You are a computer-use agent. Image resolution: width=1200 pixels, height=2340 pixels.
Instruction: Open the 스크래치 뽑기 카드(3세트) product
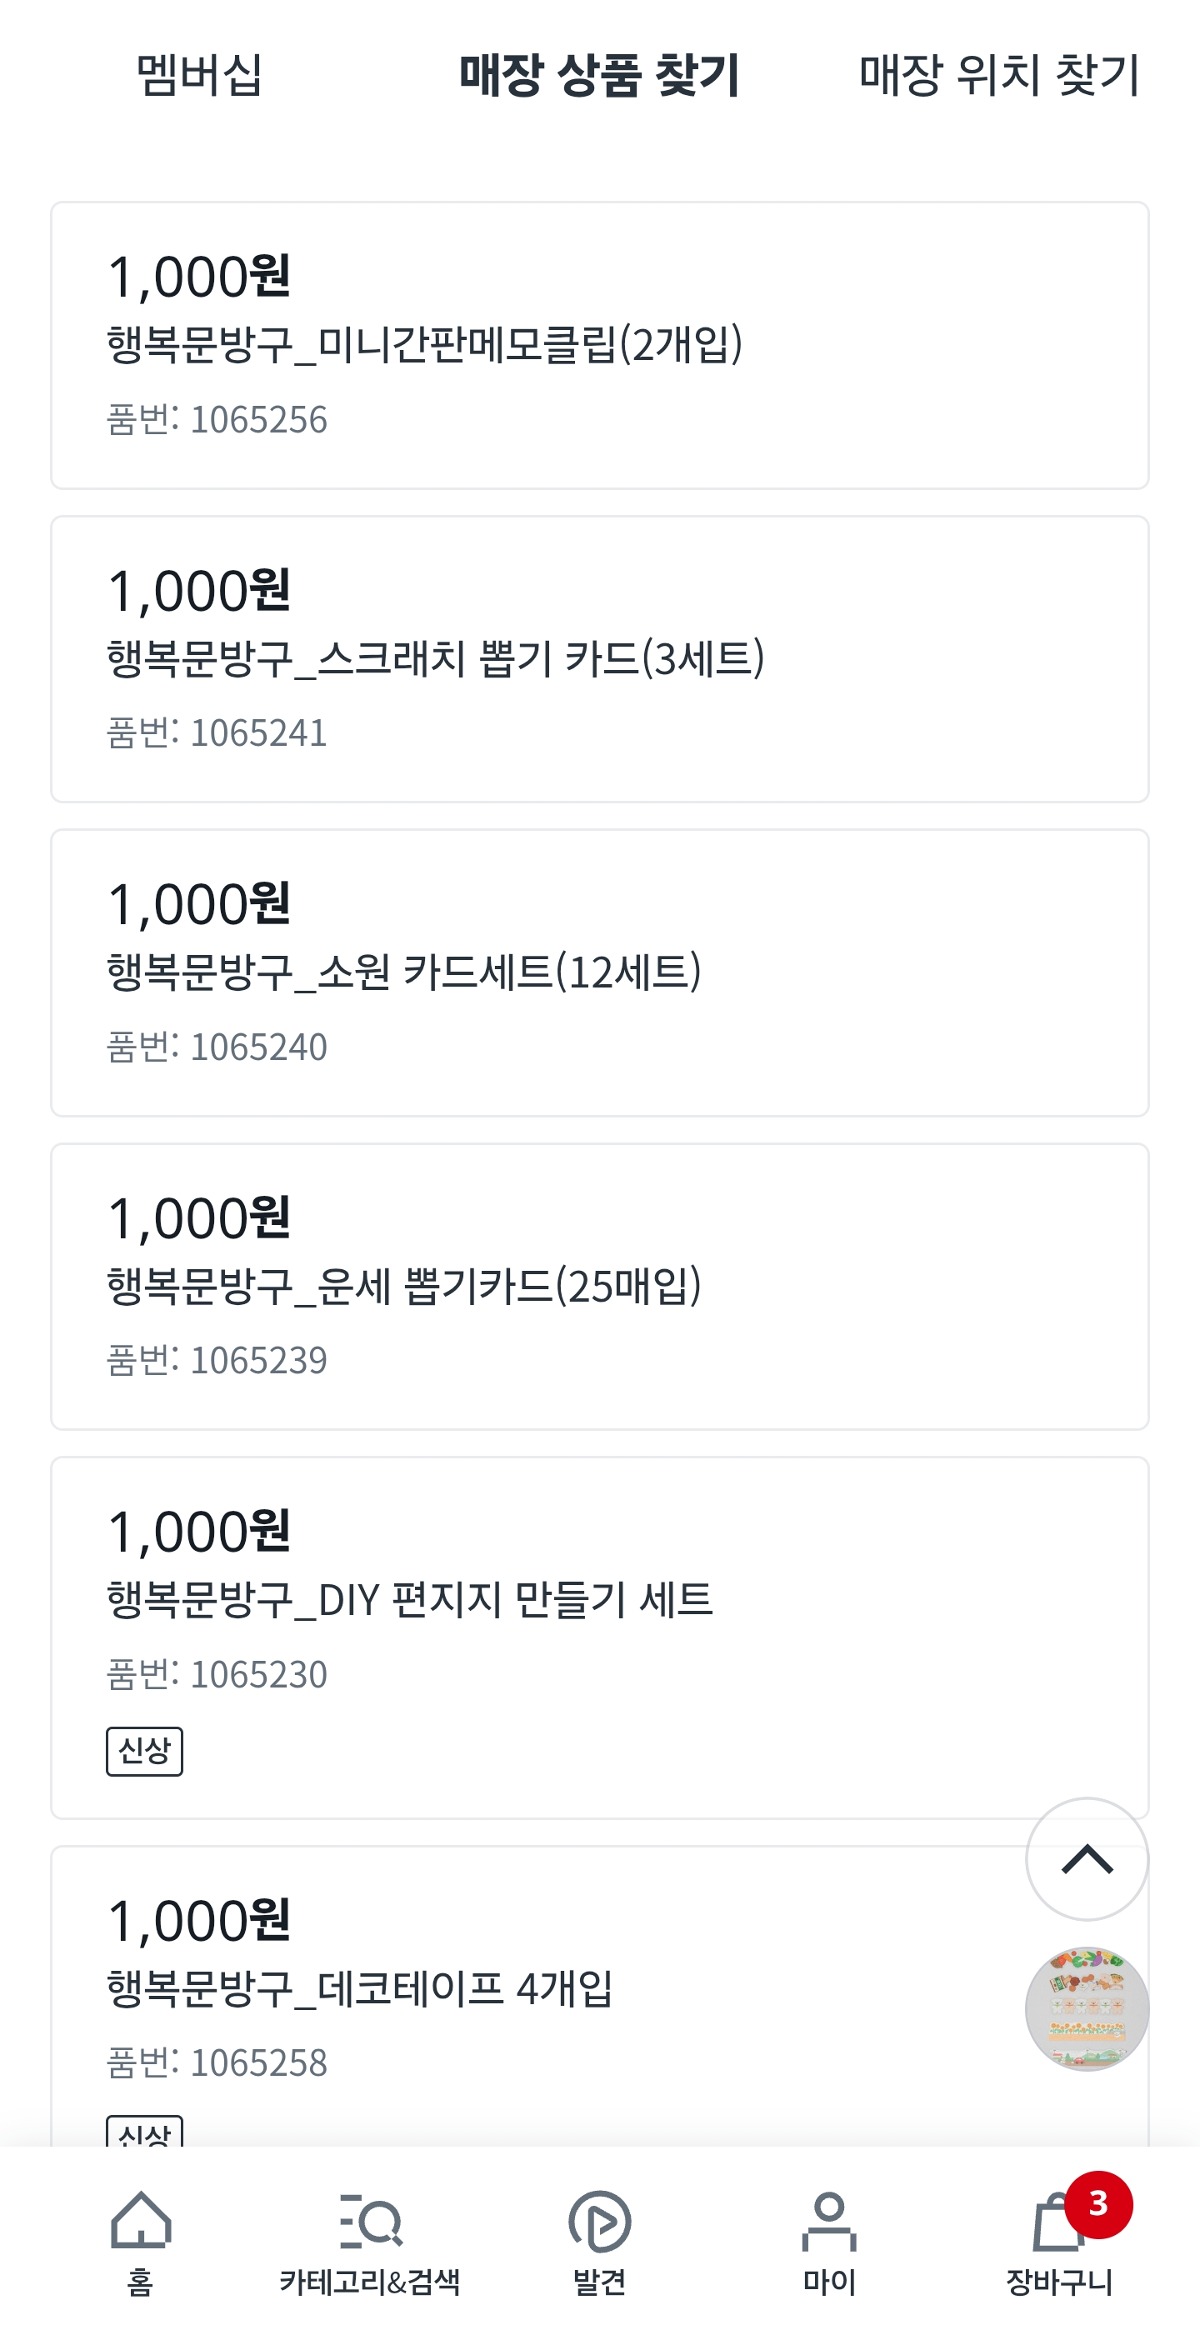coord(600,659)
